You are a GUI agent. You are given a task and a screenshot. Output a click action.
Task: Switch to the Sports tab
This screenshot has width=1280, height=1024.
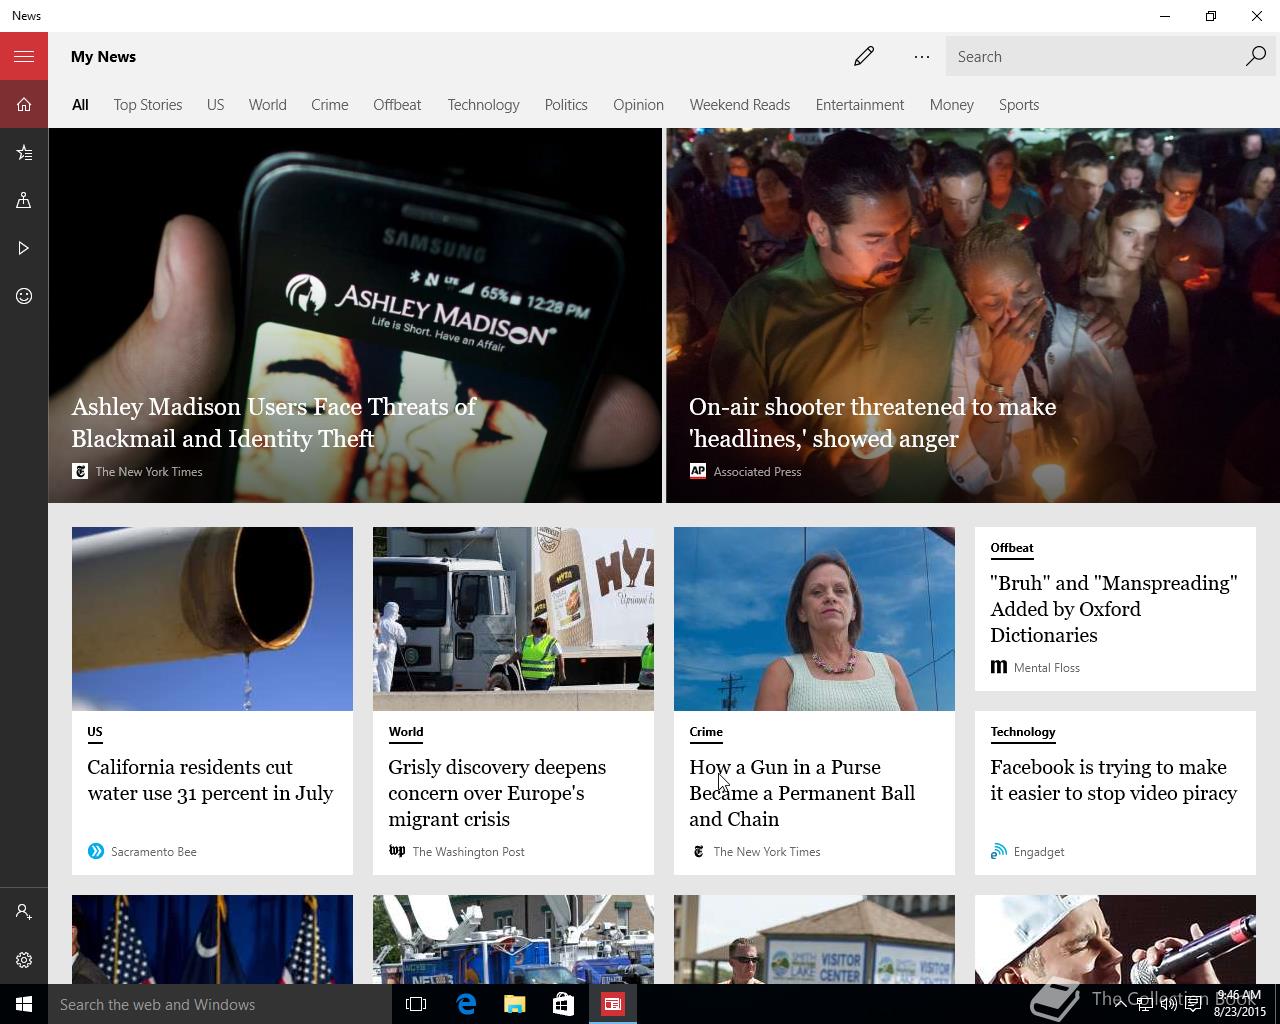[1018, 104]
